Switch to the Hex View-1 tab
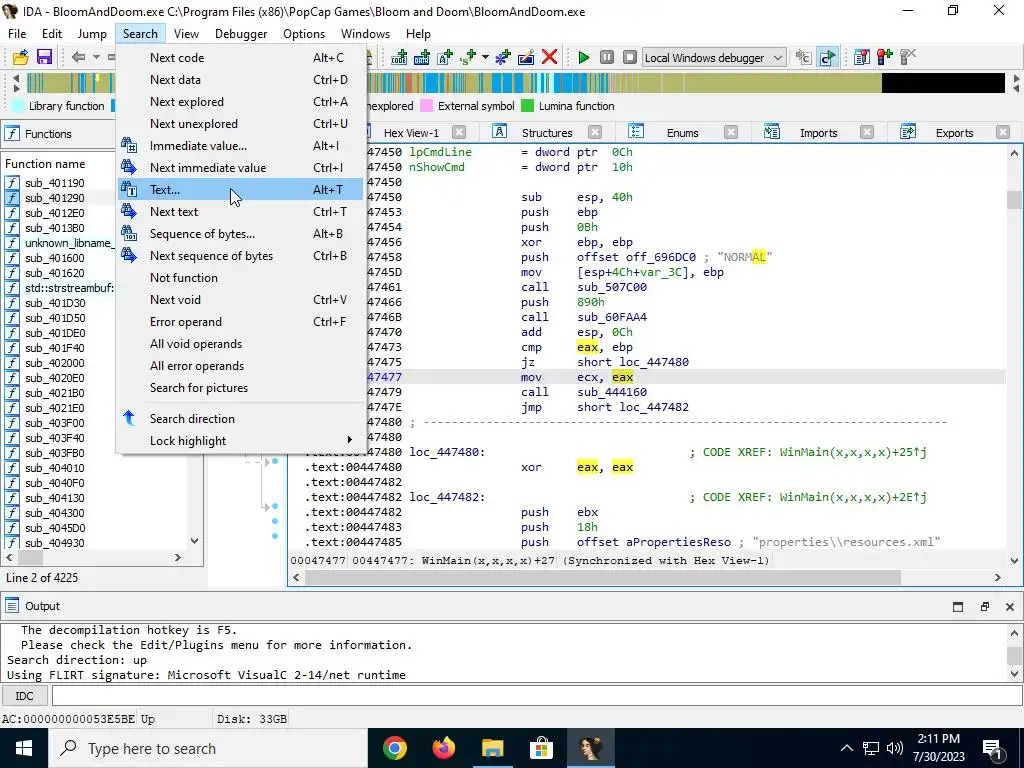This screenshot has height=768, width=1024. pyautogui.click(x=411, y=133)
